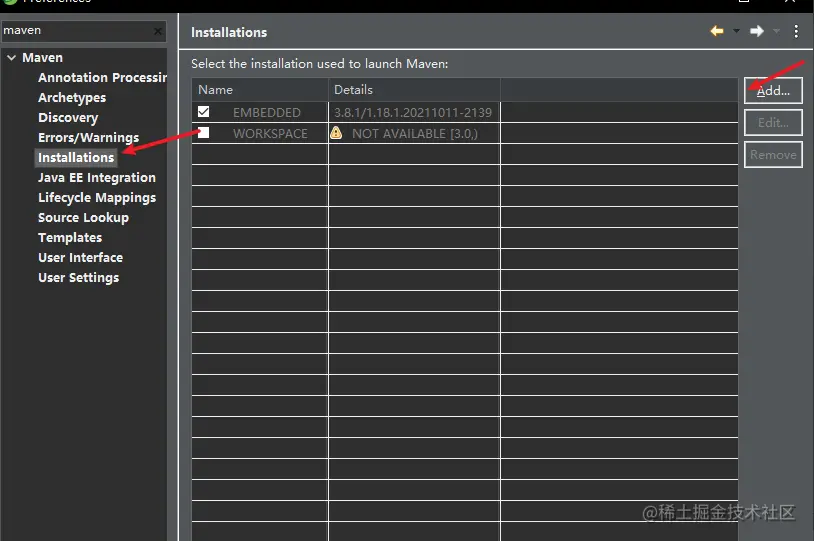Collapse the Maven tree node
This screenshot has height=541, width=814.
(11, 58)
